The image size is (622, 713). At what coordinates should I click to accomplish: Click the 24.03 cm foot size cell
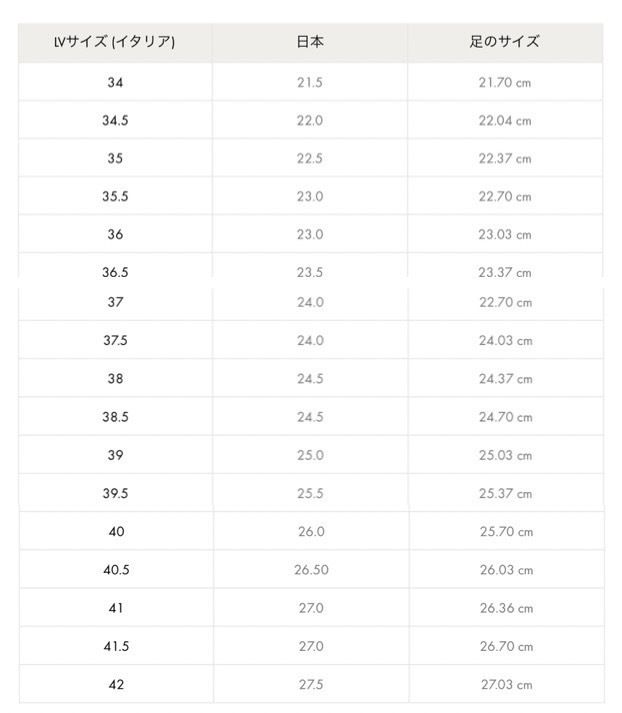506,341
